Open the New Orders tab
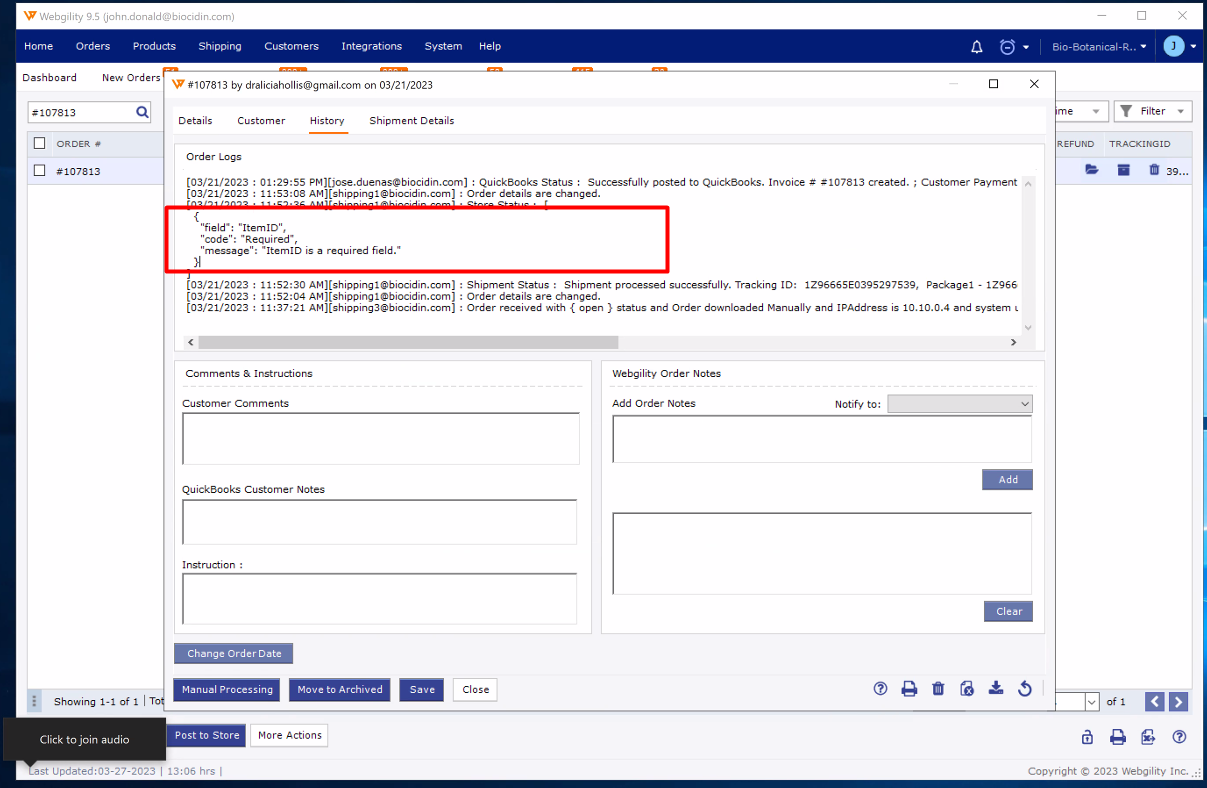This screenshot has height=788, width=1207. coord(131,78)
